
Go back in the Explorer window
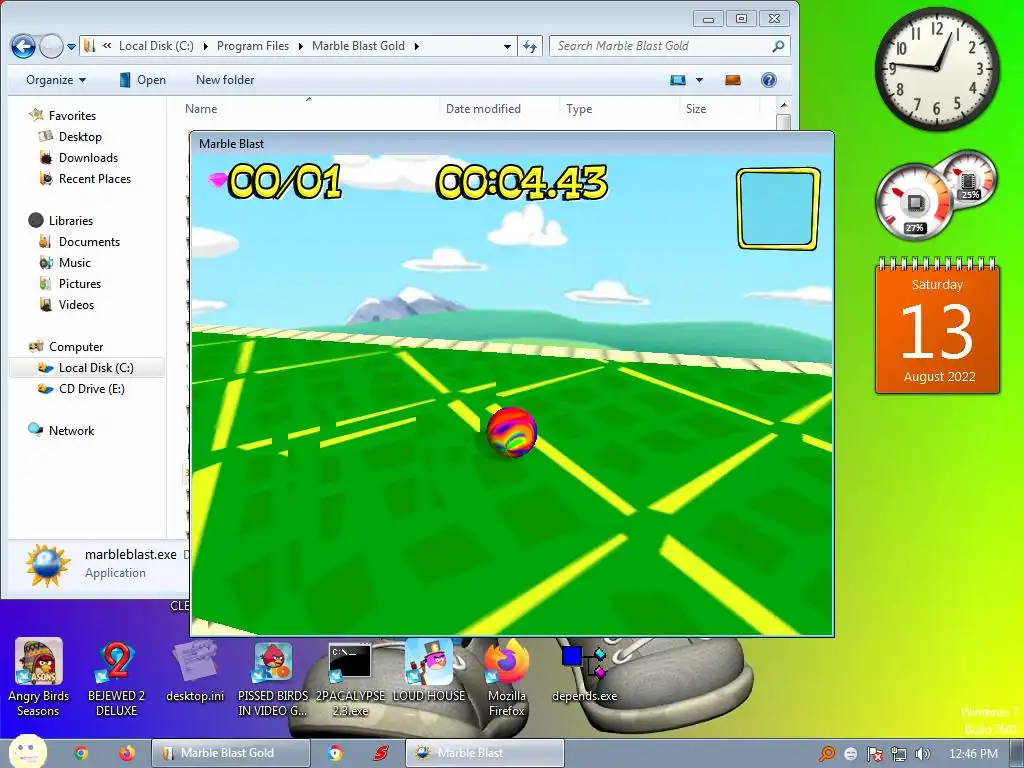coord(24,46)
